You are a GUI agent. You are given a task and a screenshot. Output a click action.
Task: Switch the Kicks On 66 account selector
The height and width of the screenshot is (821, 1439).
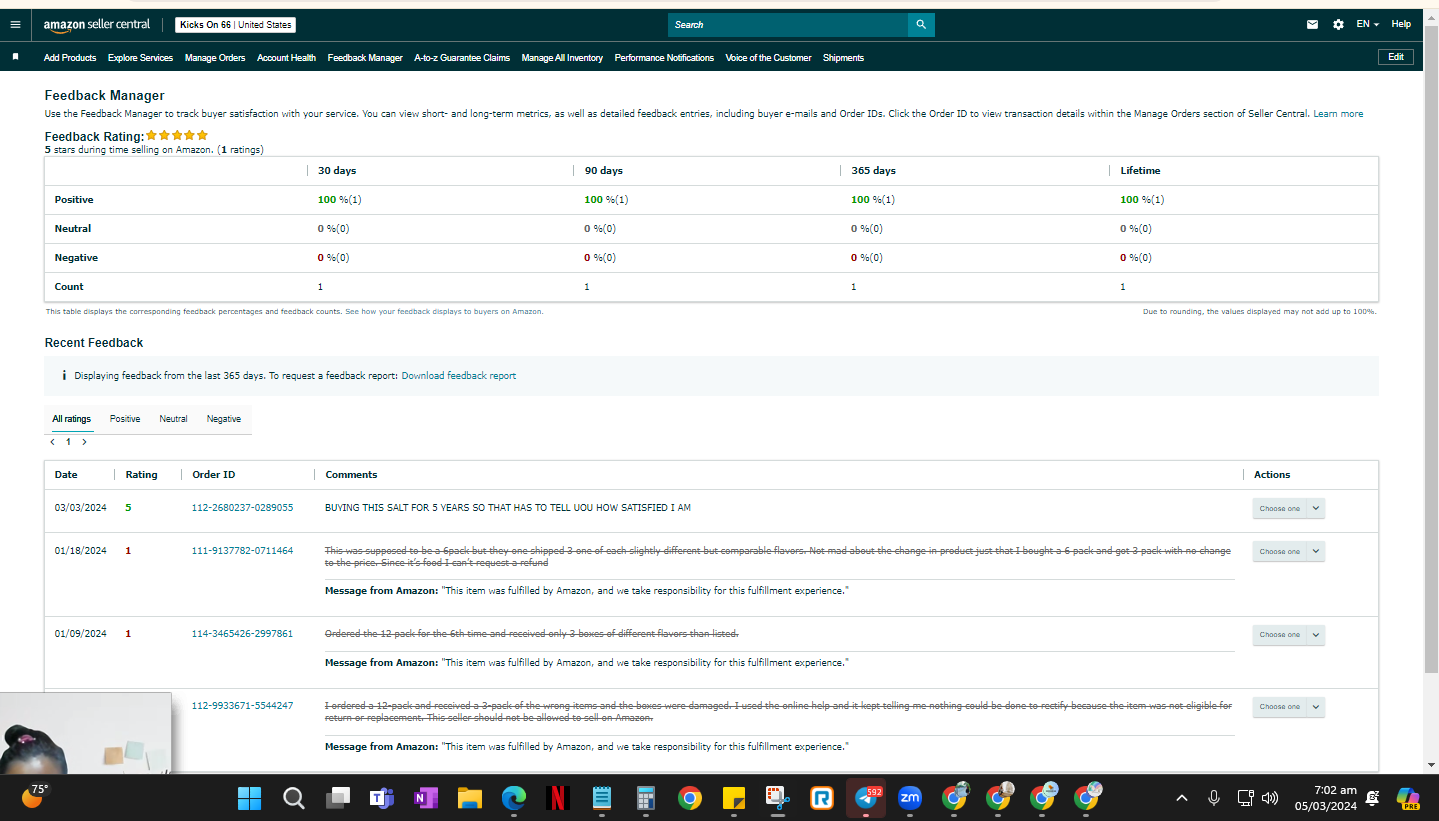(x=235, y=25)
